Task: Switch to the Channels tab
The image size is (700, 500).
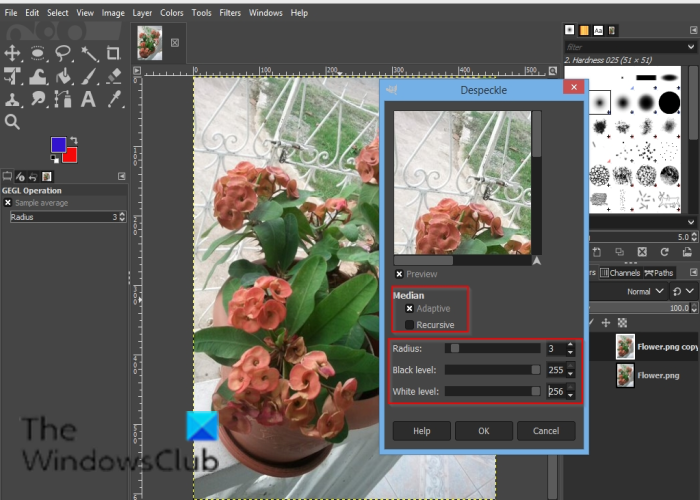Action: point(623,272)
